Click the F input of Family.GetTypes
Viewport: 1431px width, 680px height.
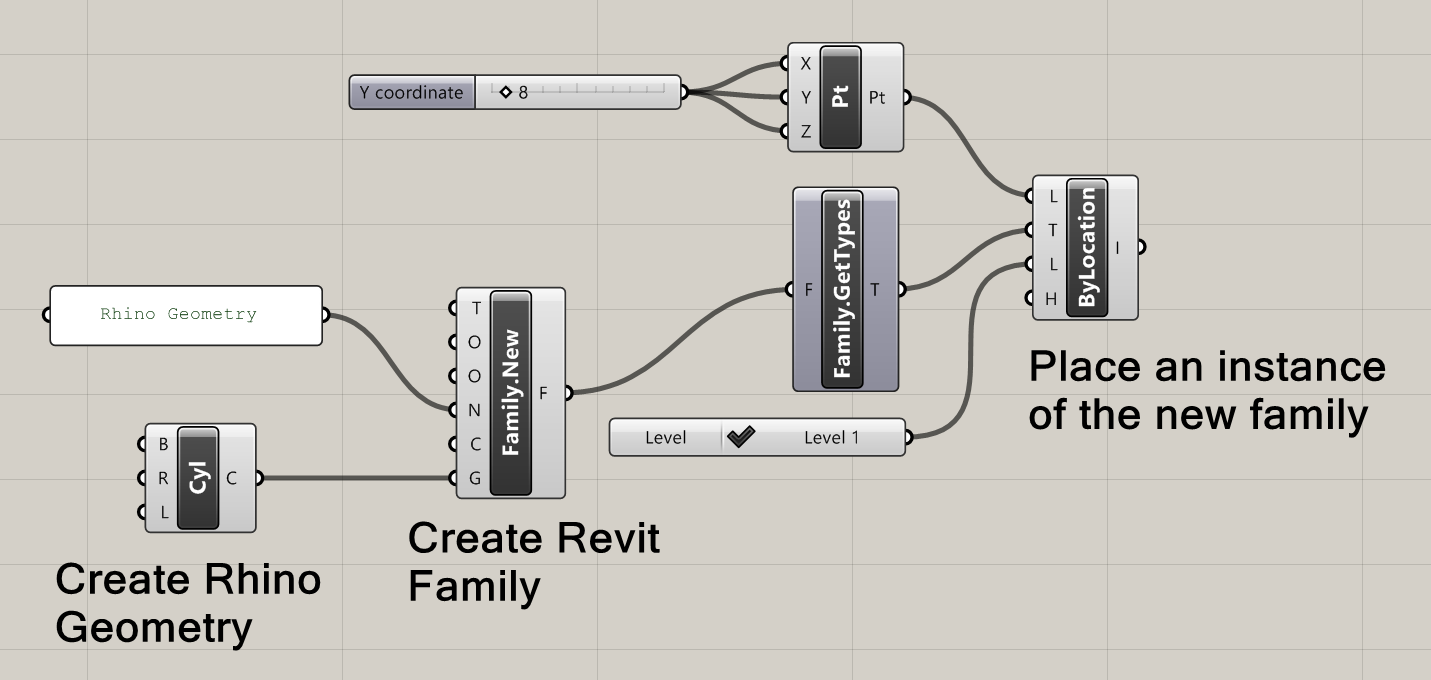tap(808, 290)
